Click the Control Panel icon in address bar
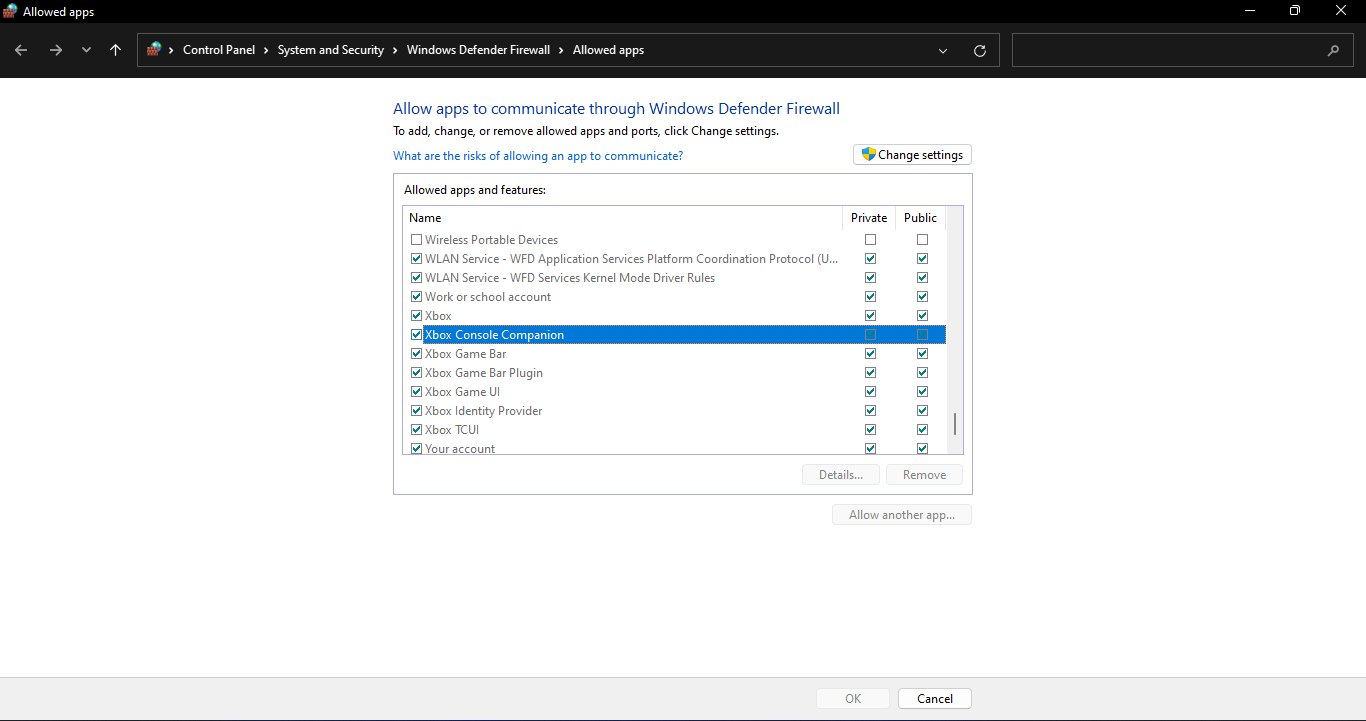 pyautogui.click(x=154, y=50)
